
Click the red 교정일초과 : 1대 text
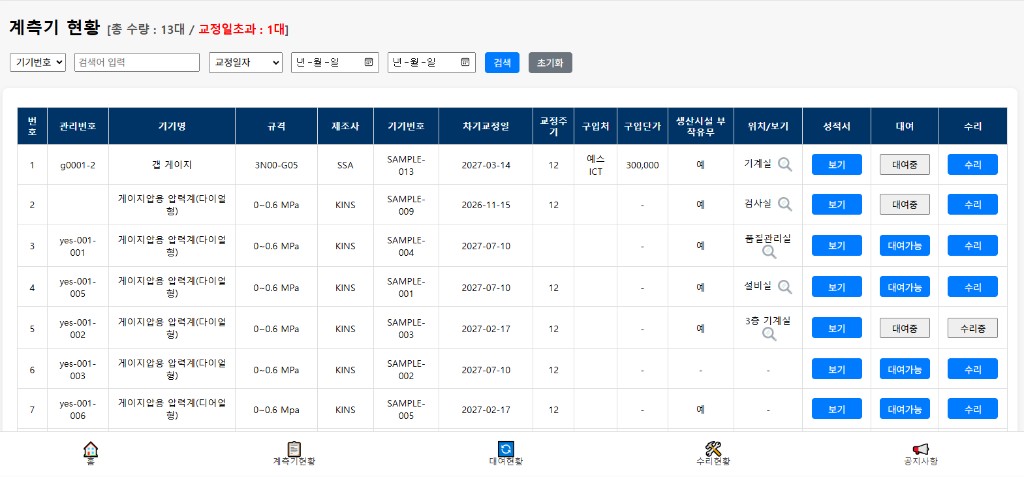[241, 29]
